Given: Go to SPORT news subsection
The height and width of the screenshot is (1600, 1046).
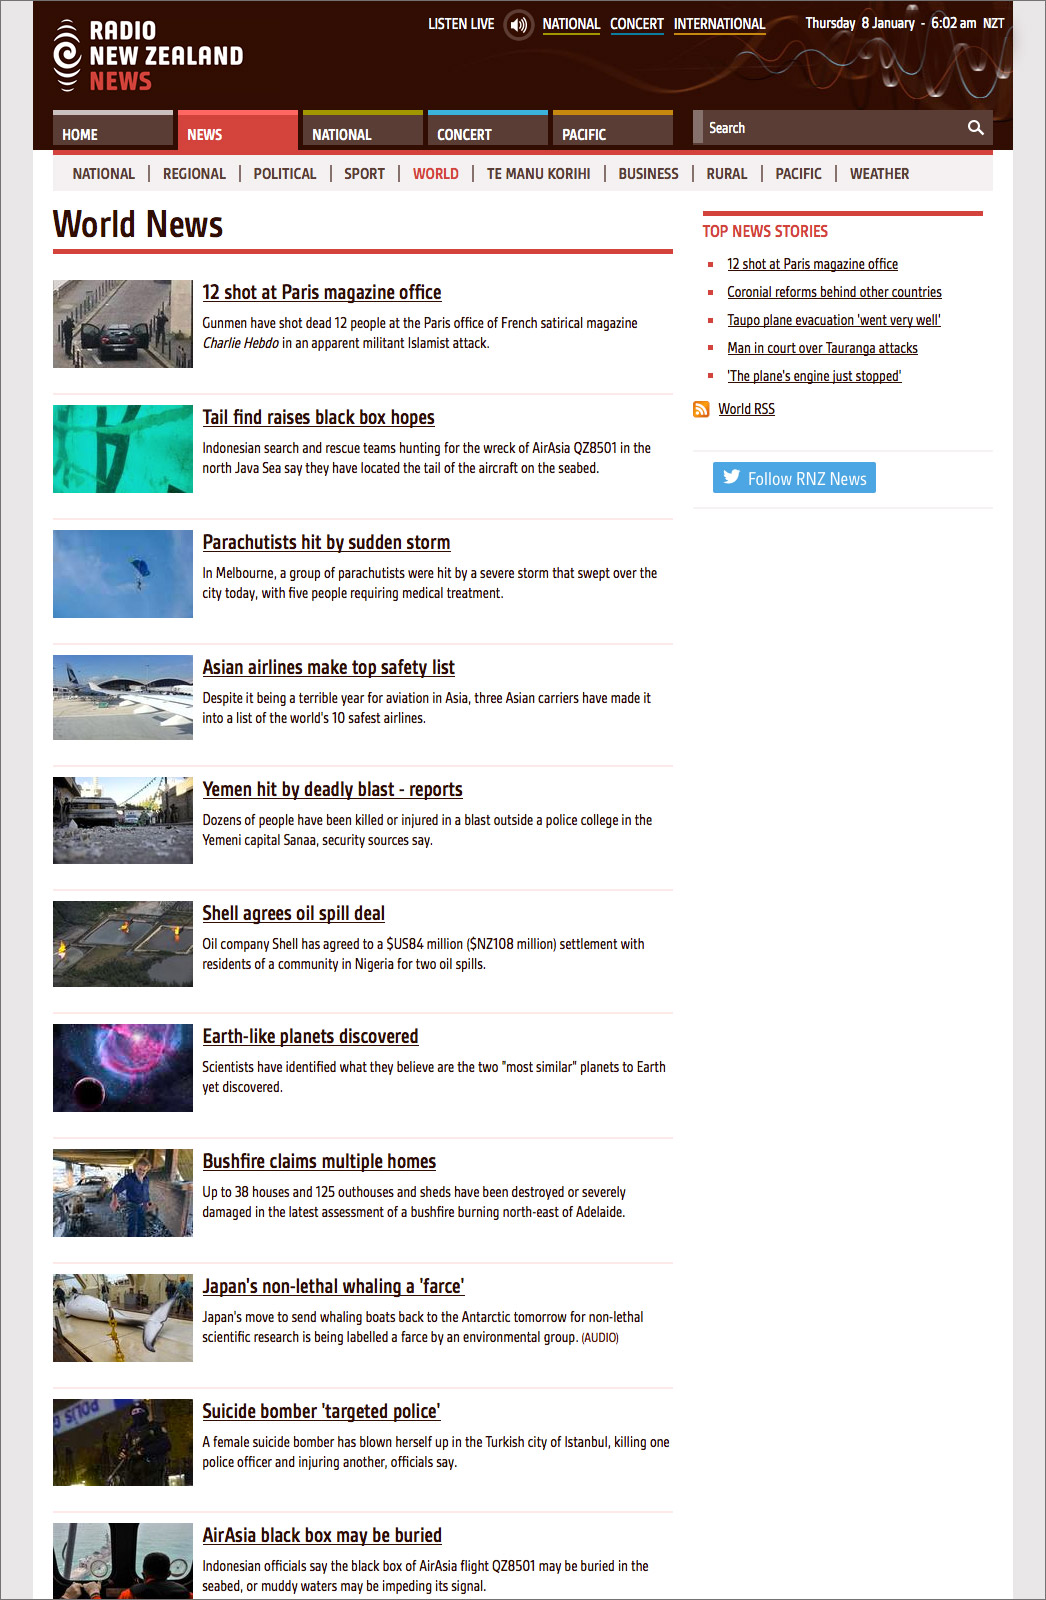Looking at the screenshot, I should [364, 174].
